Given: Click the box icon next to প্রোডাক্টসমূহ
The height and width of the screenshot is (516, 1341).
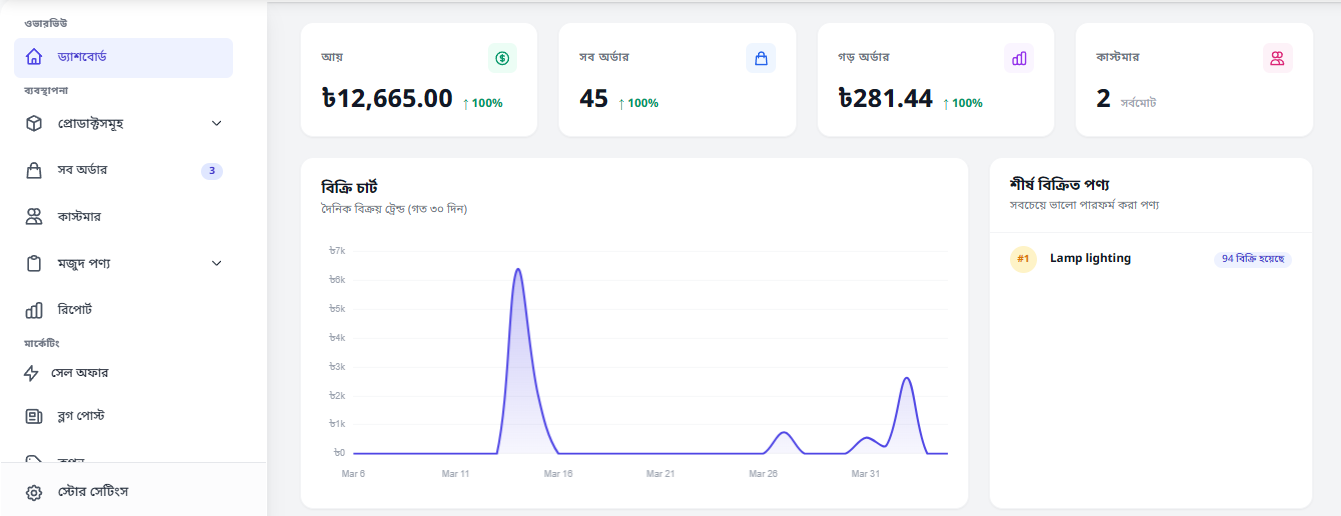Looking at the screenshot, I should coord(34,123).
